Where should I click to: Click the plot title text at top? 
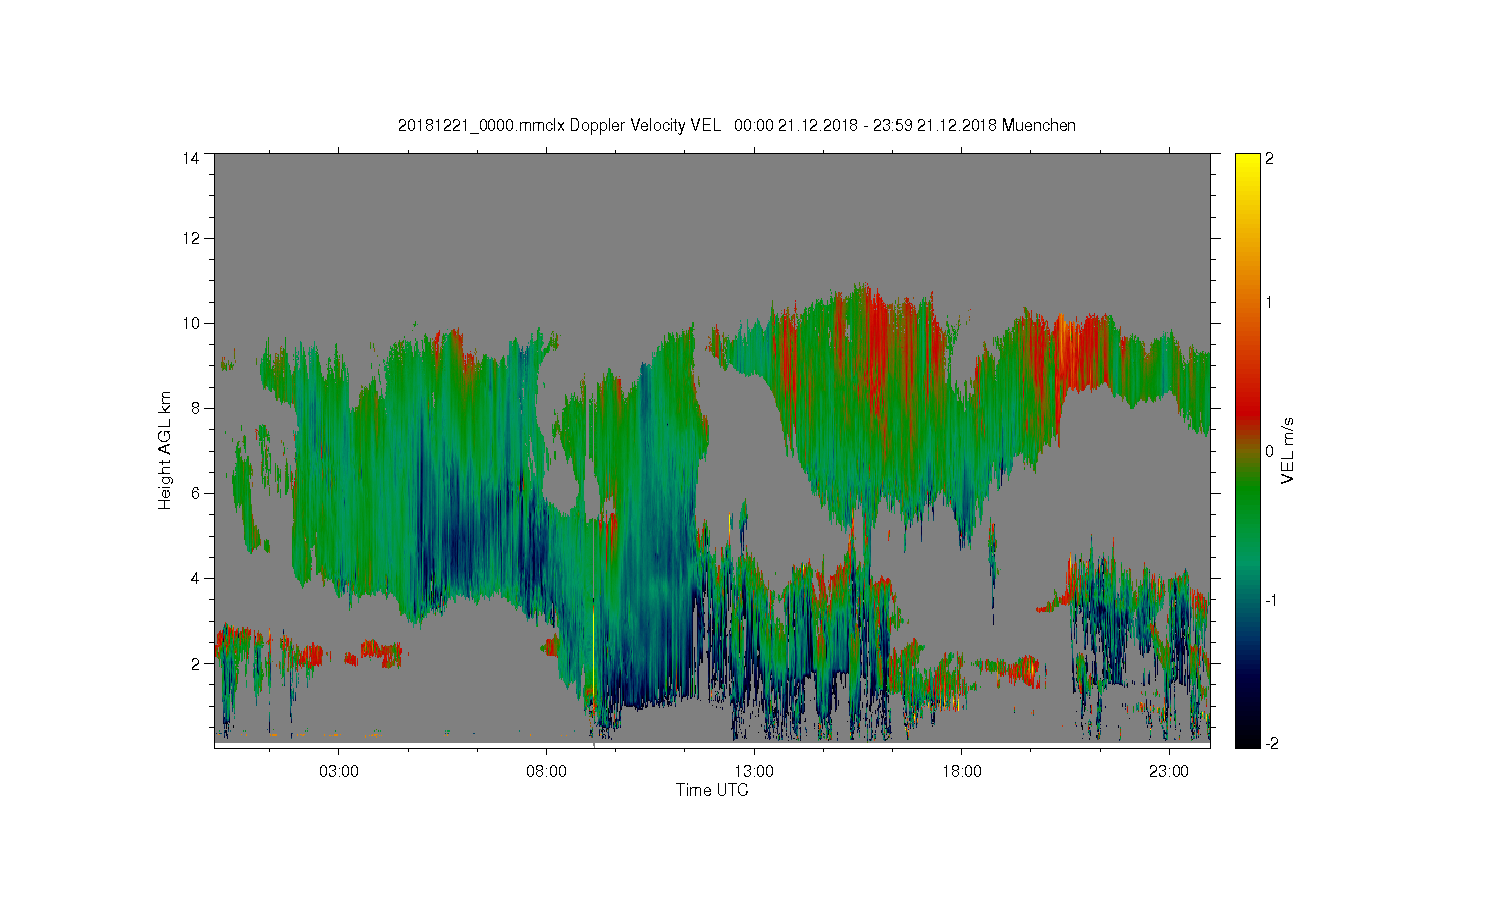point(737,125)
